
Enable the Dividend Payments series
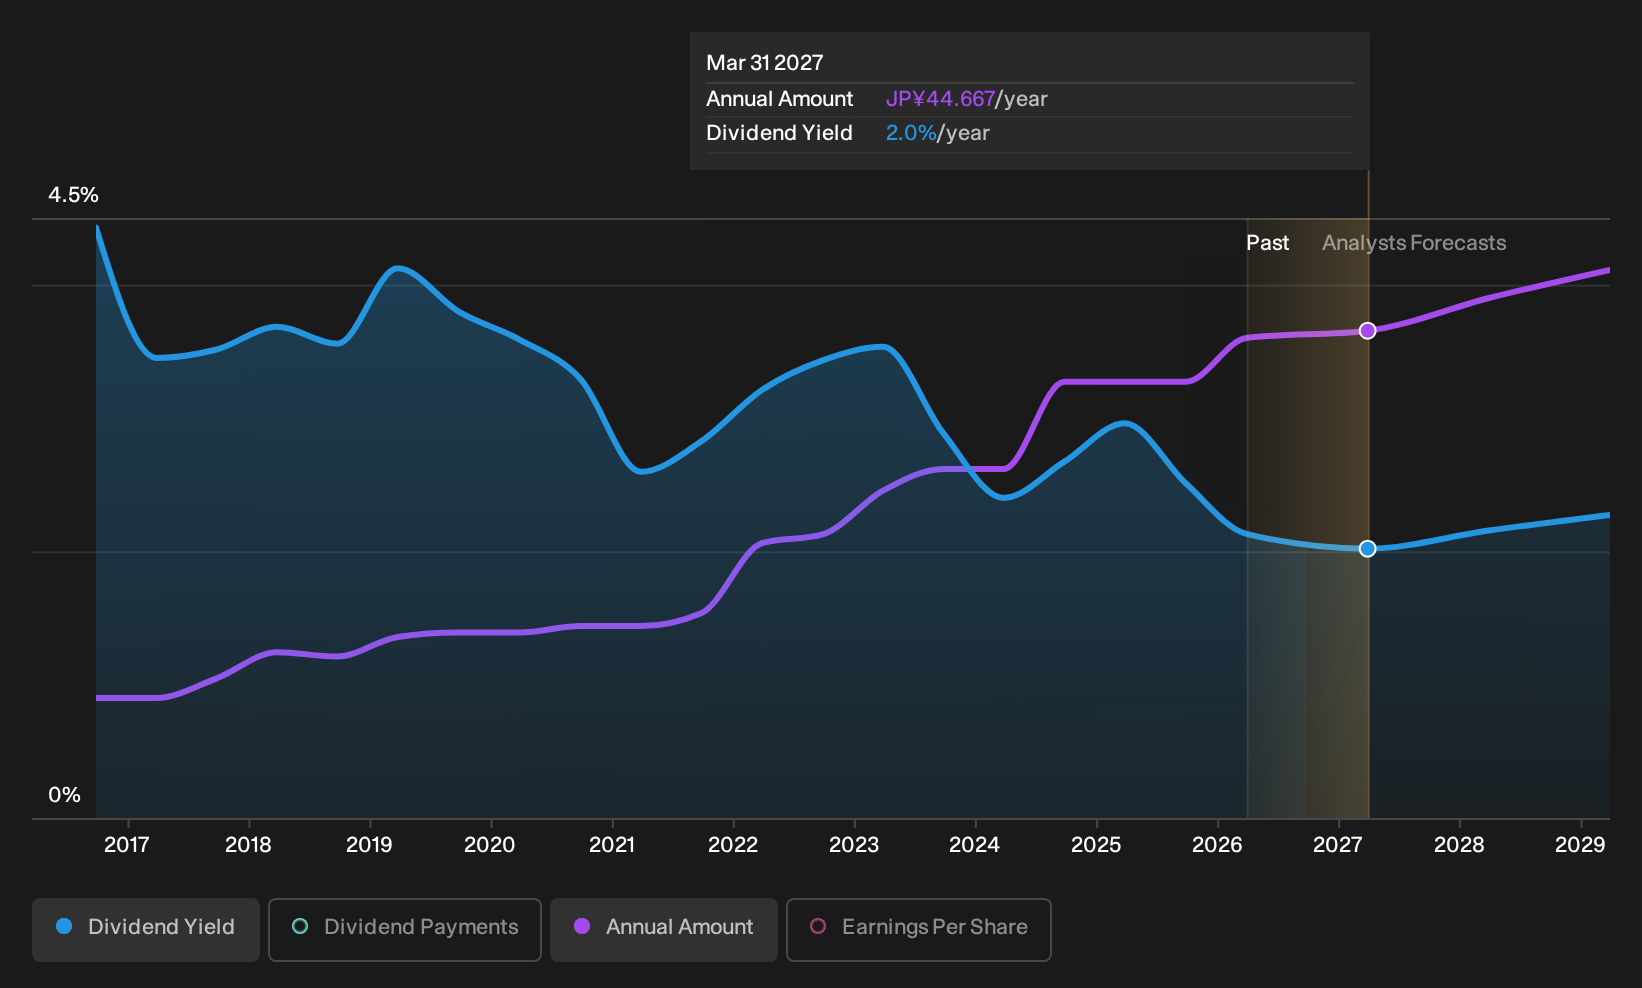(405, 929)
